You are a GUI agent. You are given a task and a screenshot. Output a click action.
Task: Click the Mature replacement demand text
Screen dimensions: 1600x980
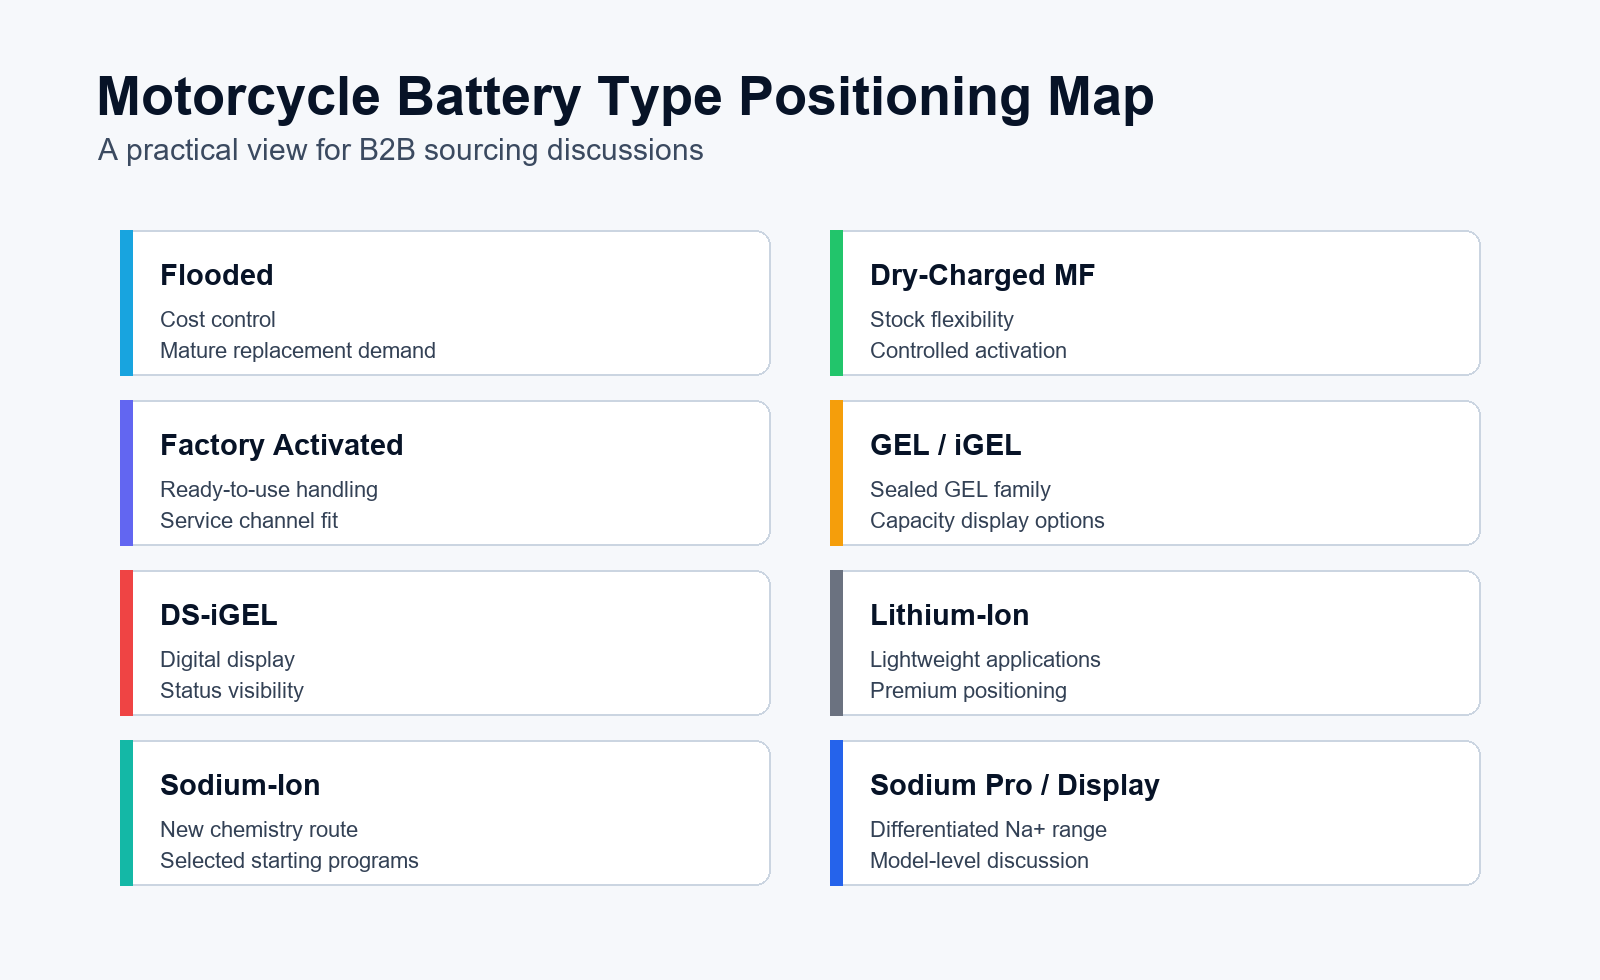298,351
